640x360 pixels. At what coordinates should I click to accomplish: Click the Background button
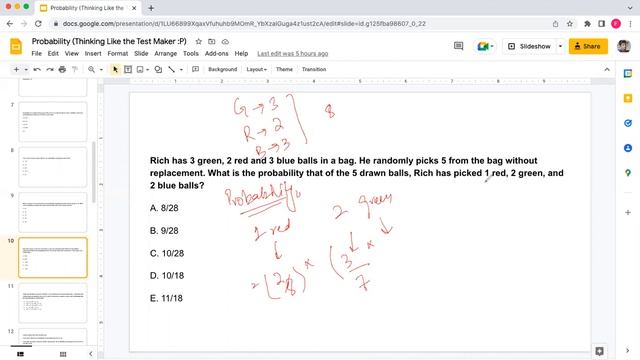pos(222,69)
